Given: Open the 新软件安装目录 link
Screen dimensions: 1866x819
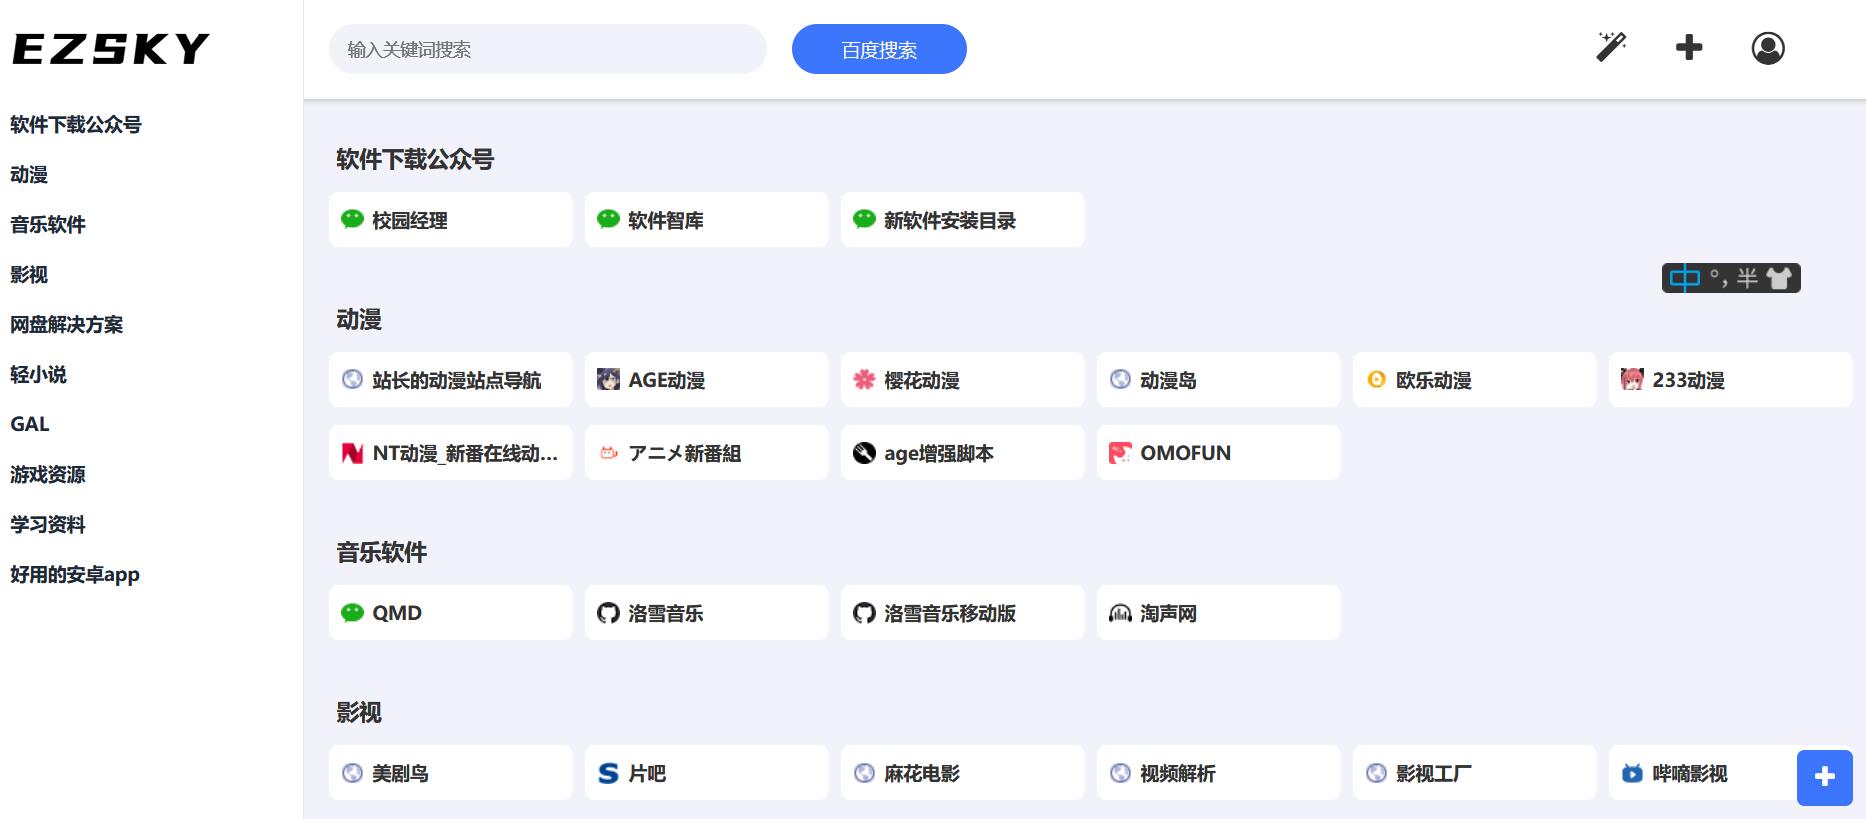Looking at the screenshot, I should point(963,220).
